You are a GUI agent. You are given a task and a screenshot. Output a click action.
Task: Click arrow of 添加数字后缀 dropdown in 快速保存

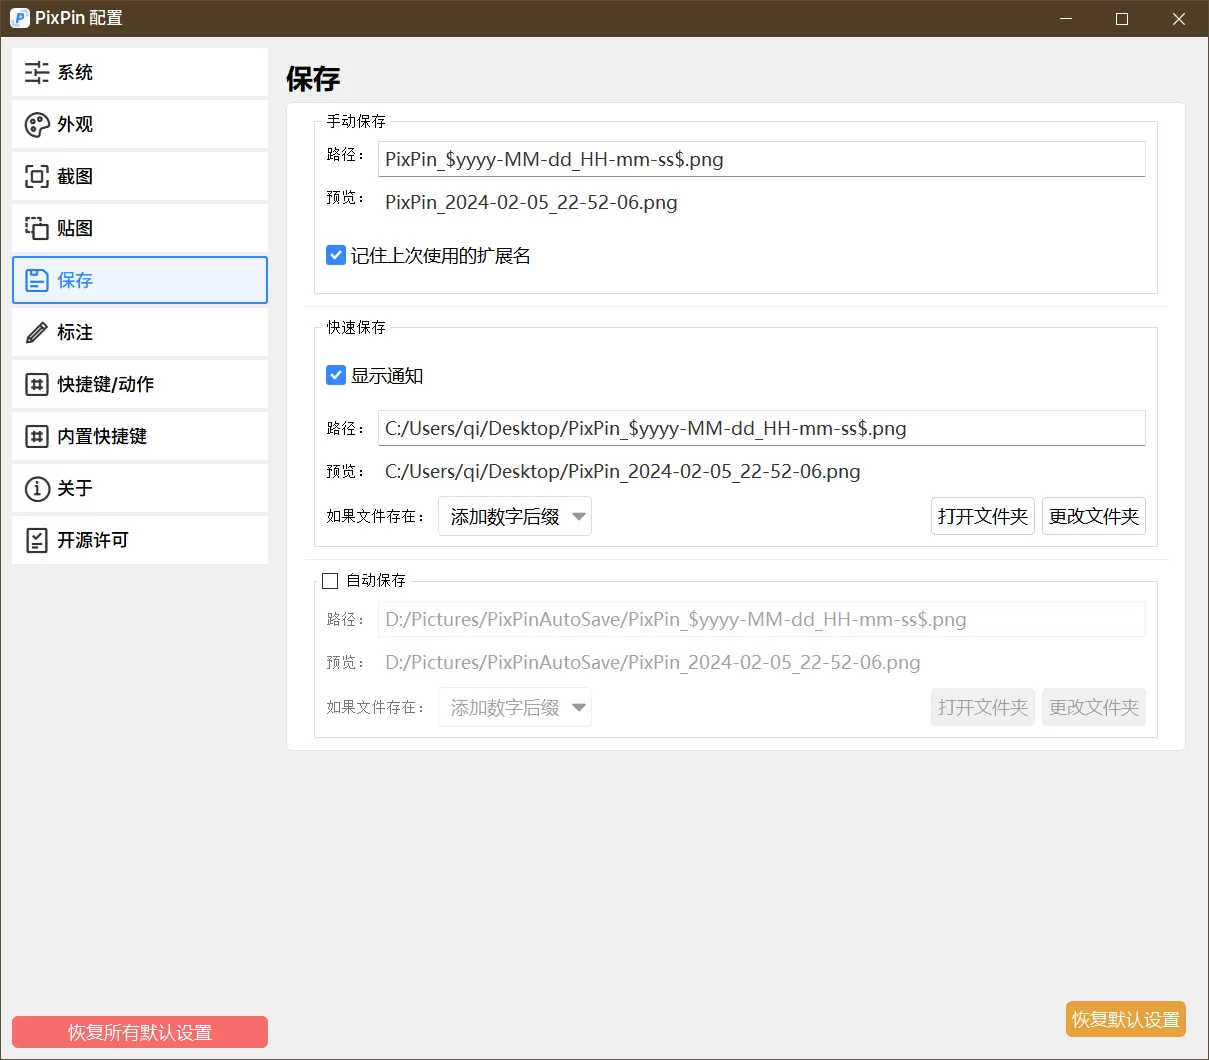tap(578, 517)
